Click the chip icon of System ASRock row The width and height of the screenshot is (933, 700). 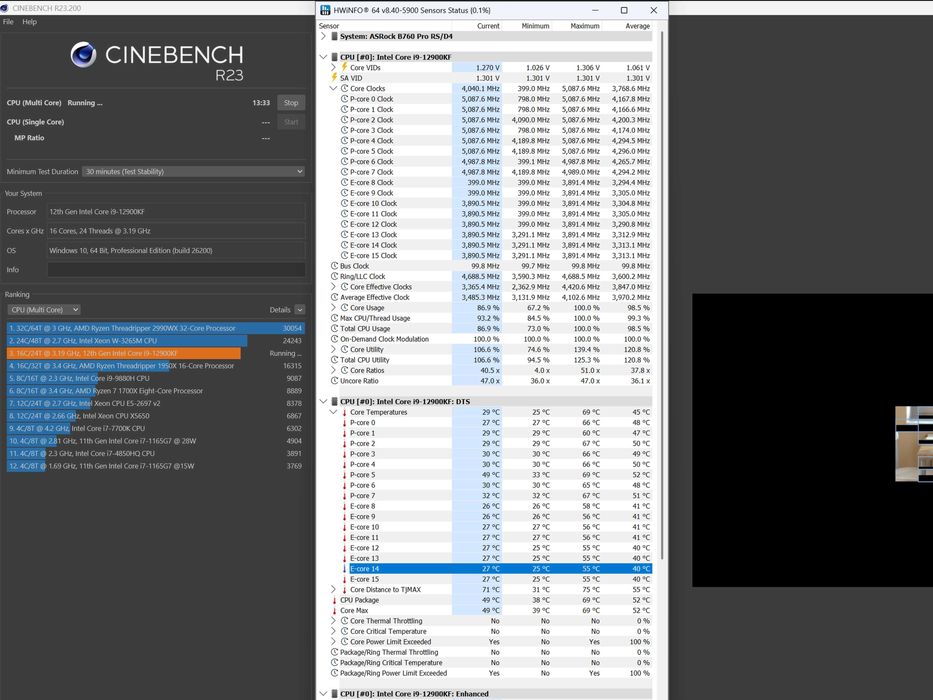334,36
